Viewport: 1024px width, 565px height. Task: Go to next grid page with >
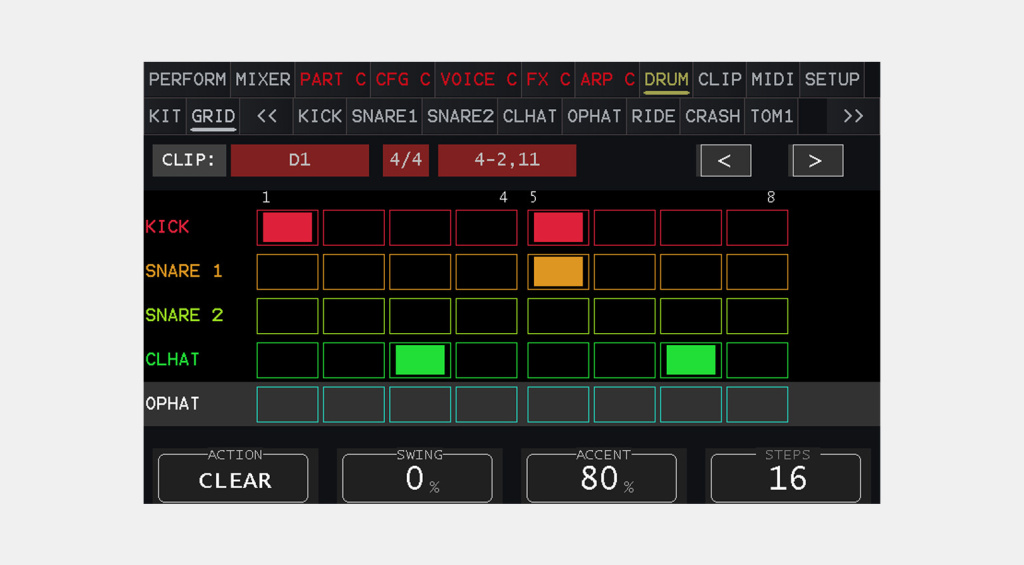point(816,161)
